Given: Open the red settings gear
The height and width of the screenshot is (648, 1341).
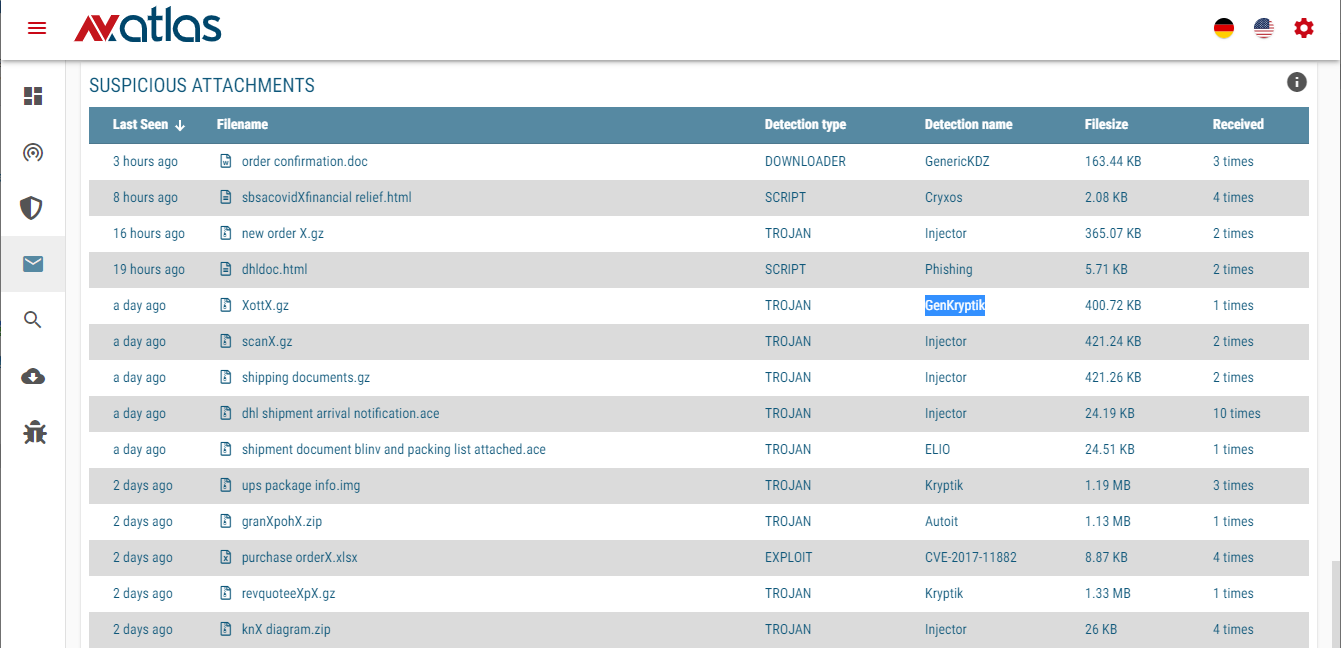Looking at the screenshot, I should pyautogui.click(x=1304, y=28).
